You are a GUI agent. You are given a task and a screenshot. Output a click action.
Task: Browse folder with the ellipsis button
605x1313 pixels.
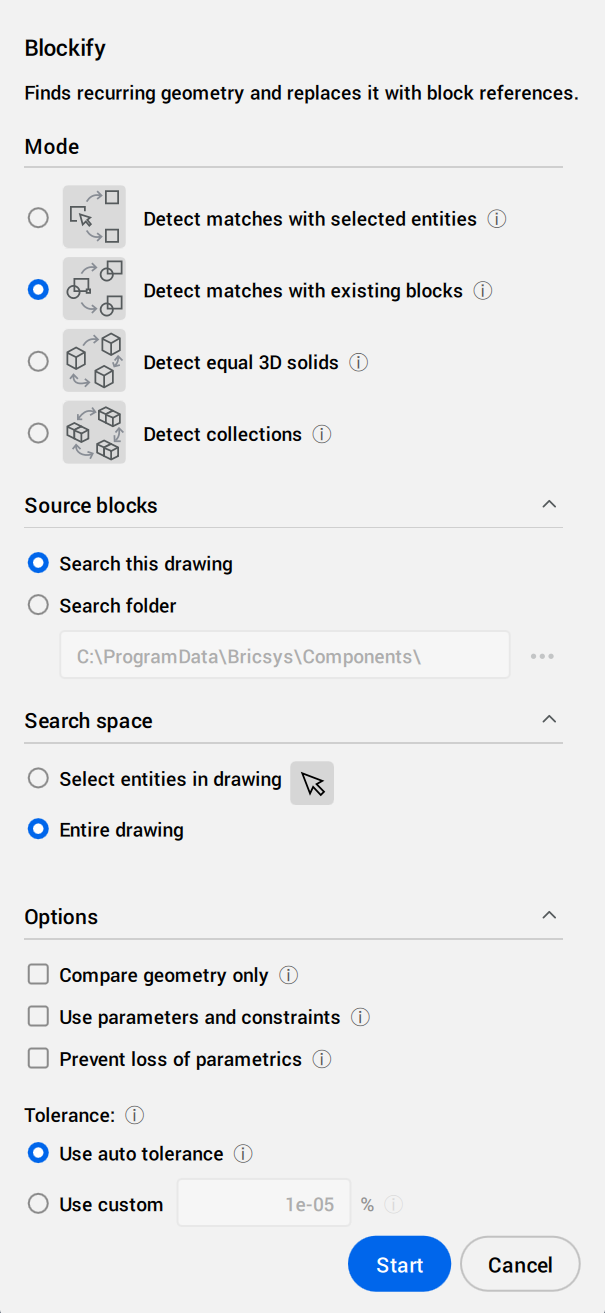tap(542, 656)
